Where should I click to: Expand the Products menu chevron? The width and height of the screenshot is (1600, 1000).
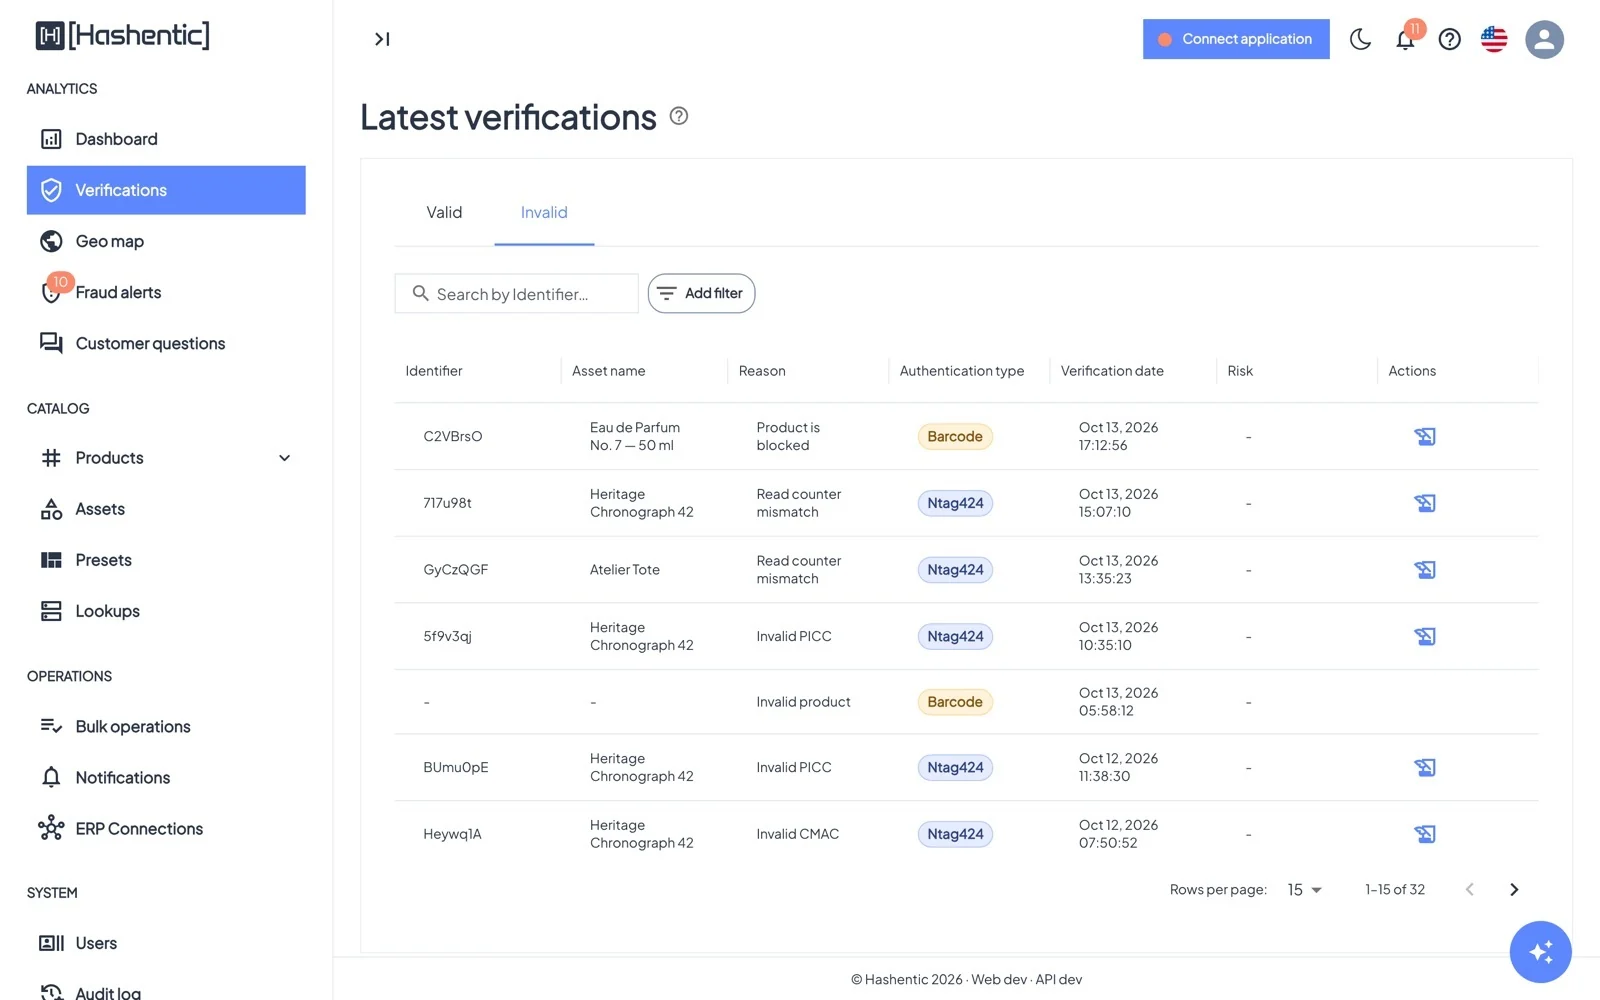pyautogui.click(x=284, y=458)
